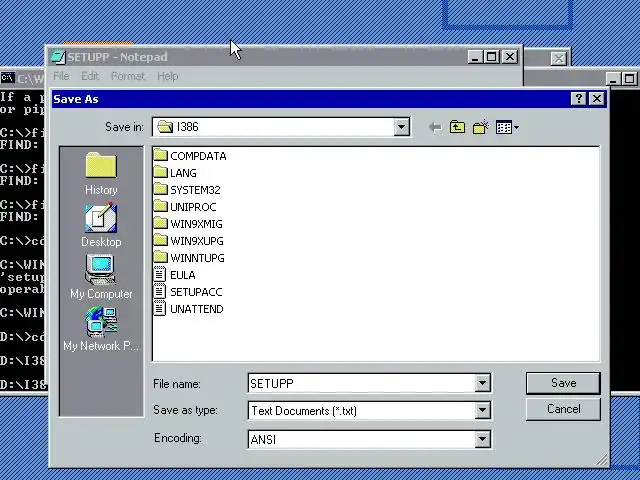Click the Save button
The width and height of the screenshot is (640, 480).
click(563, 383)
